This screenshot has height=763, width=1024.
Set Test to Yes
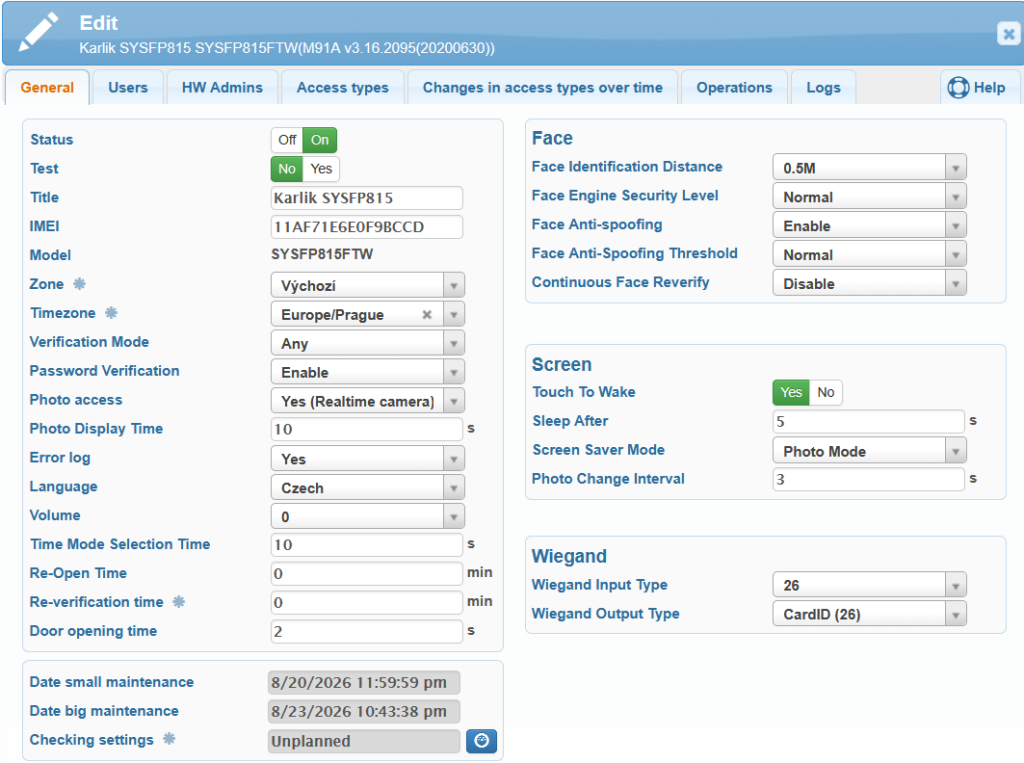tap(321, 169)
